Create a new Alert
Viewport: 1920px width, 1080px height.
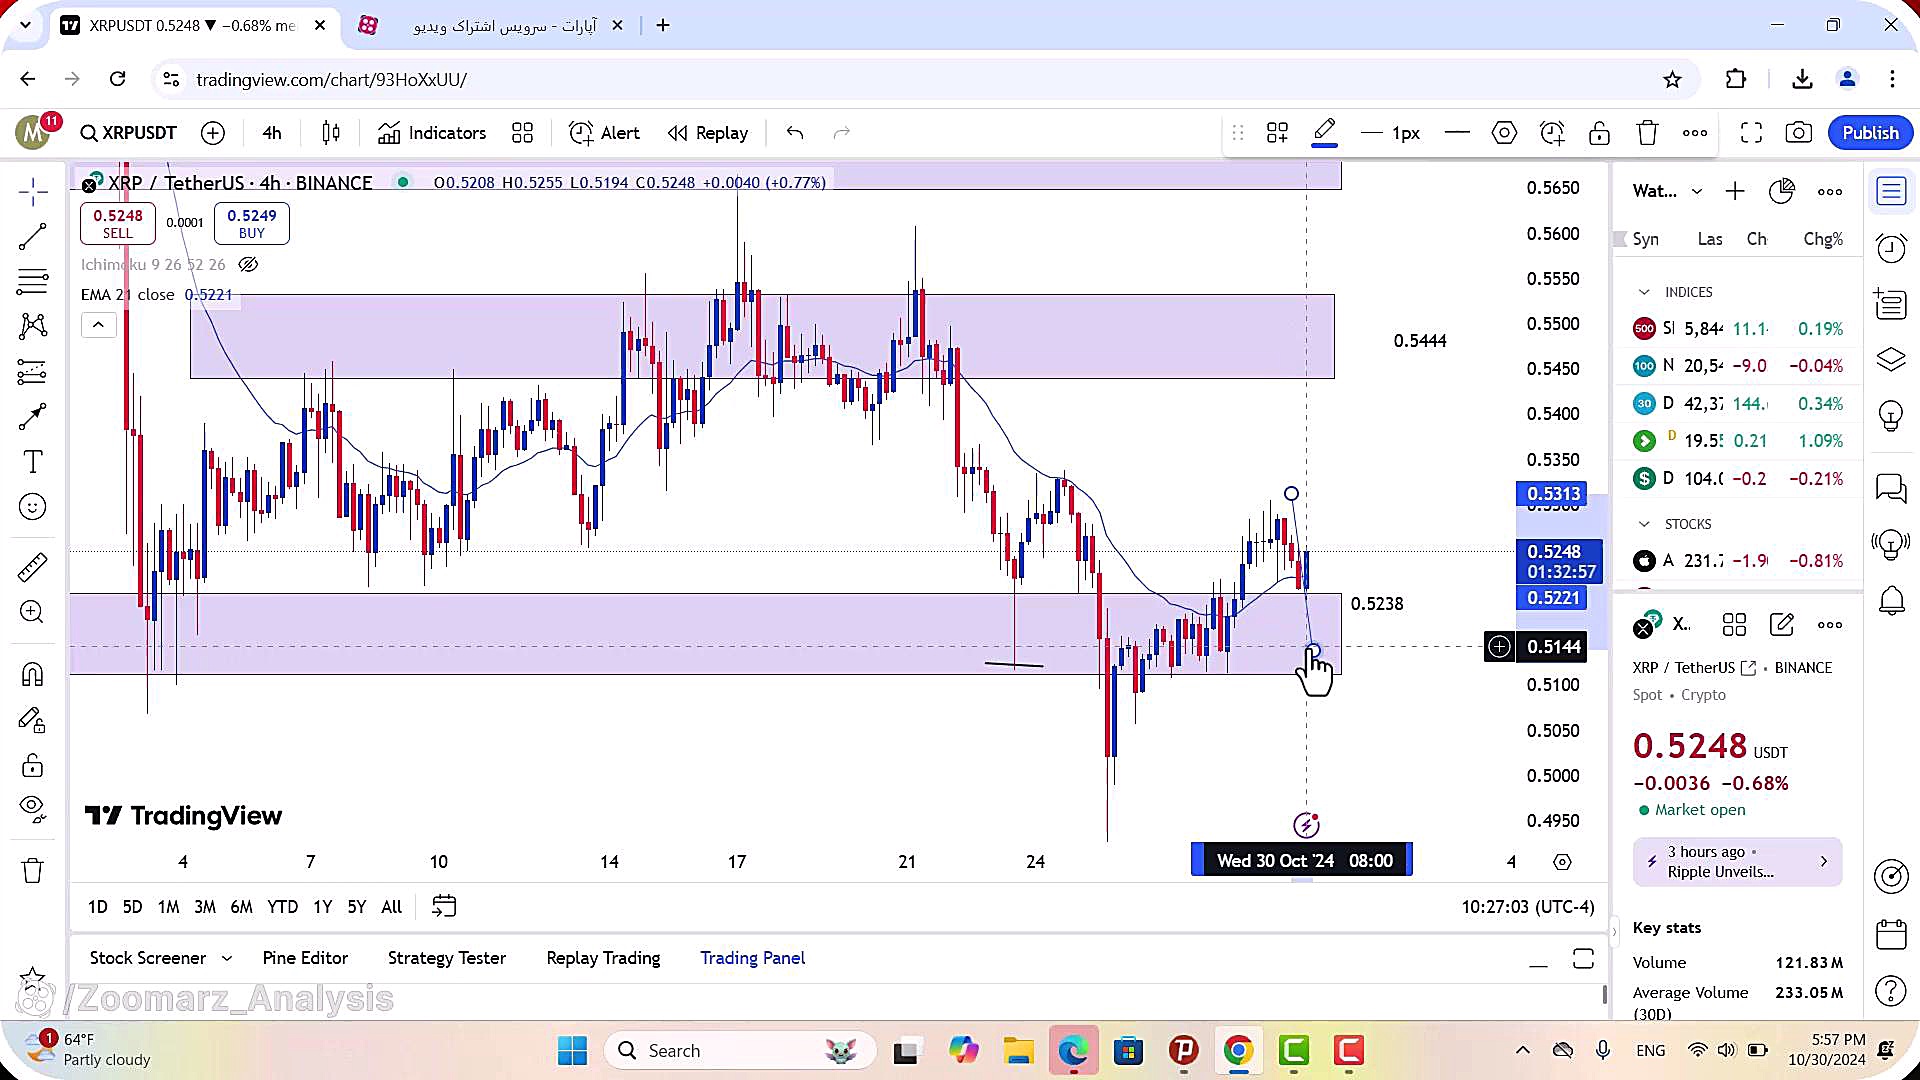click(x=604, y=133)
